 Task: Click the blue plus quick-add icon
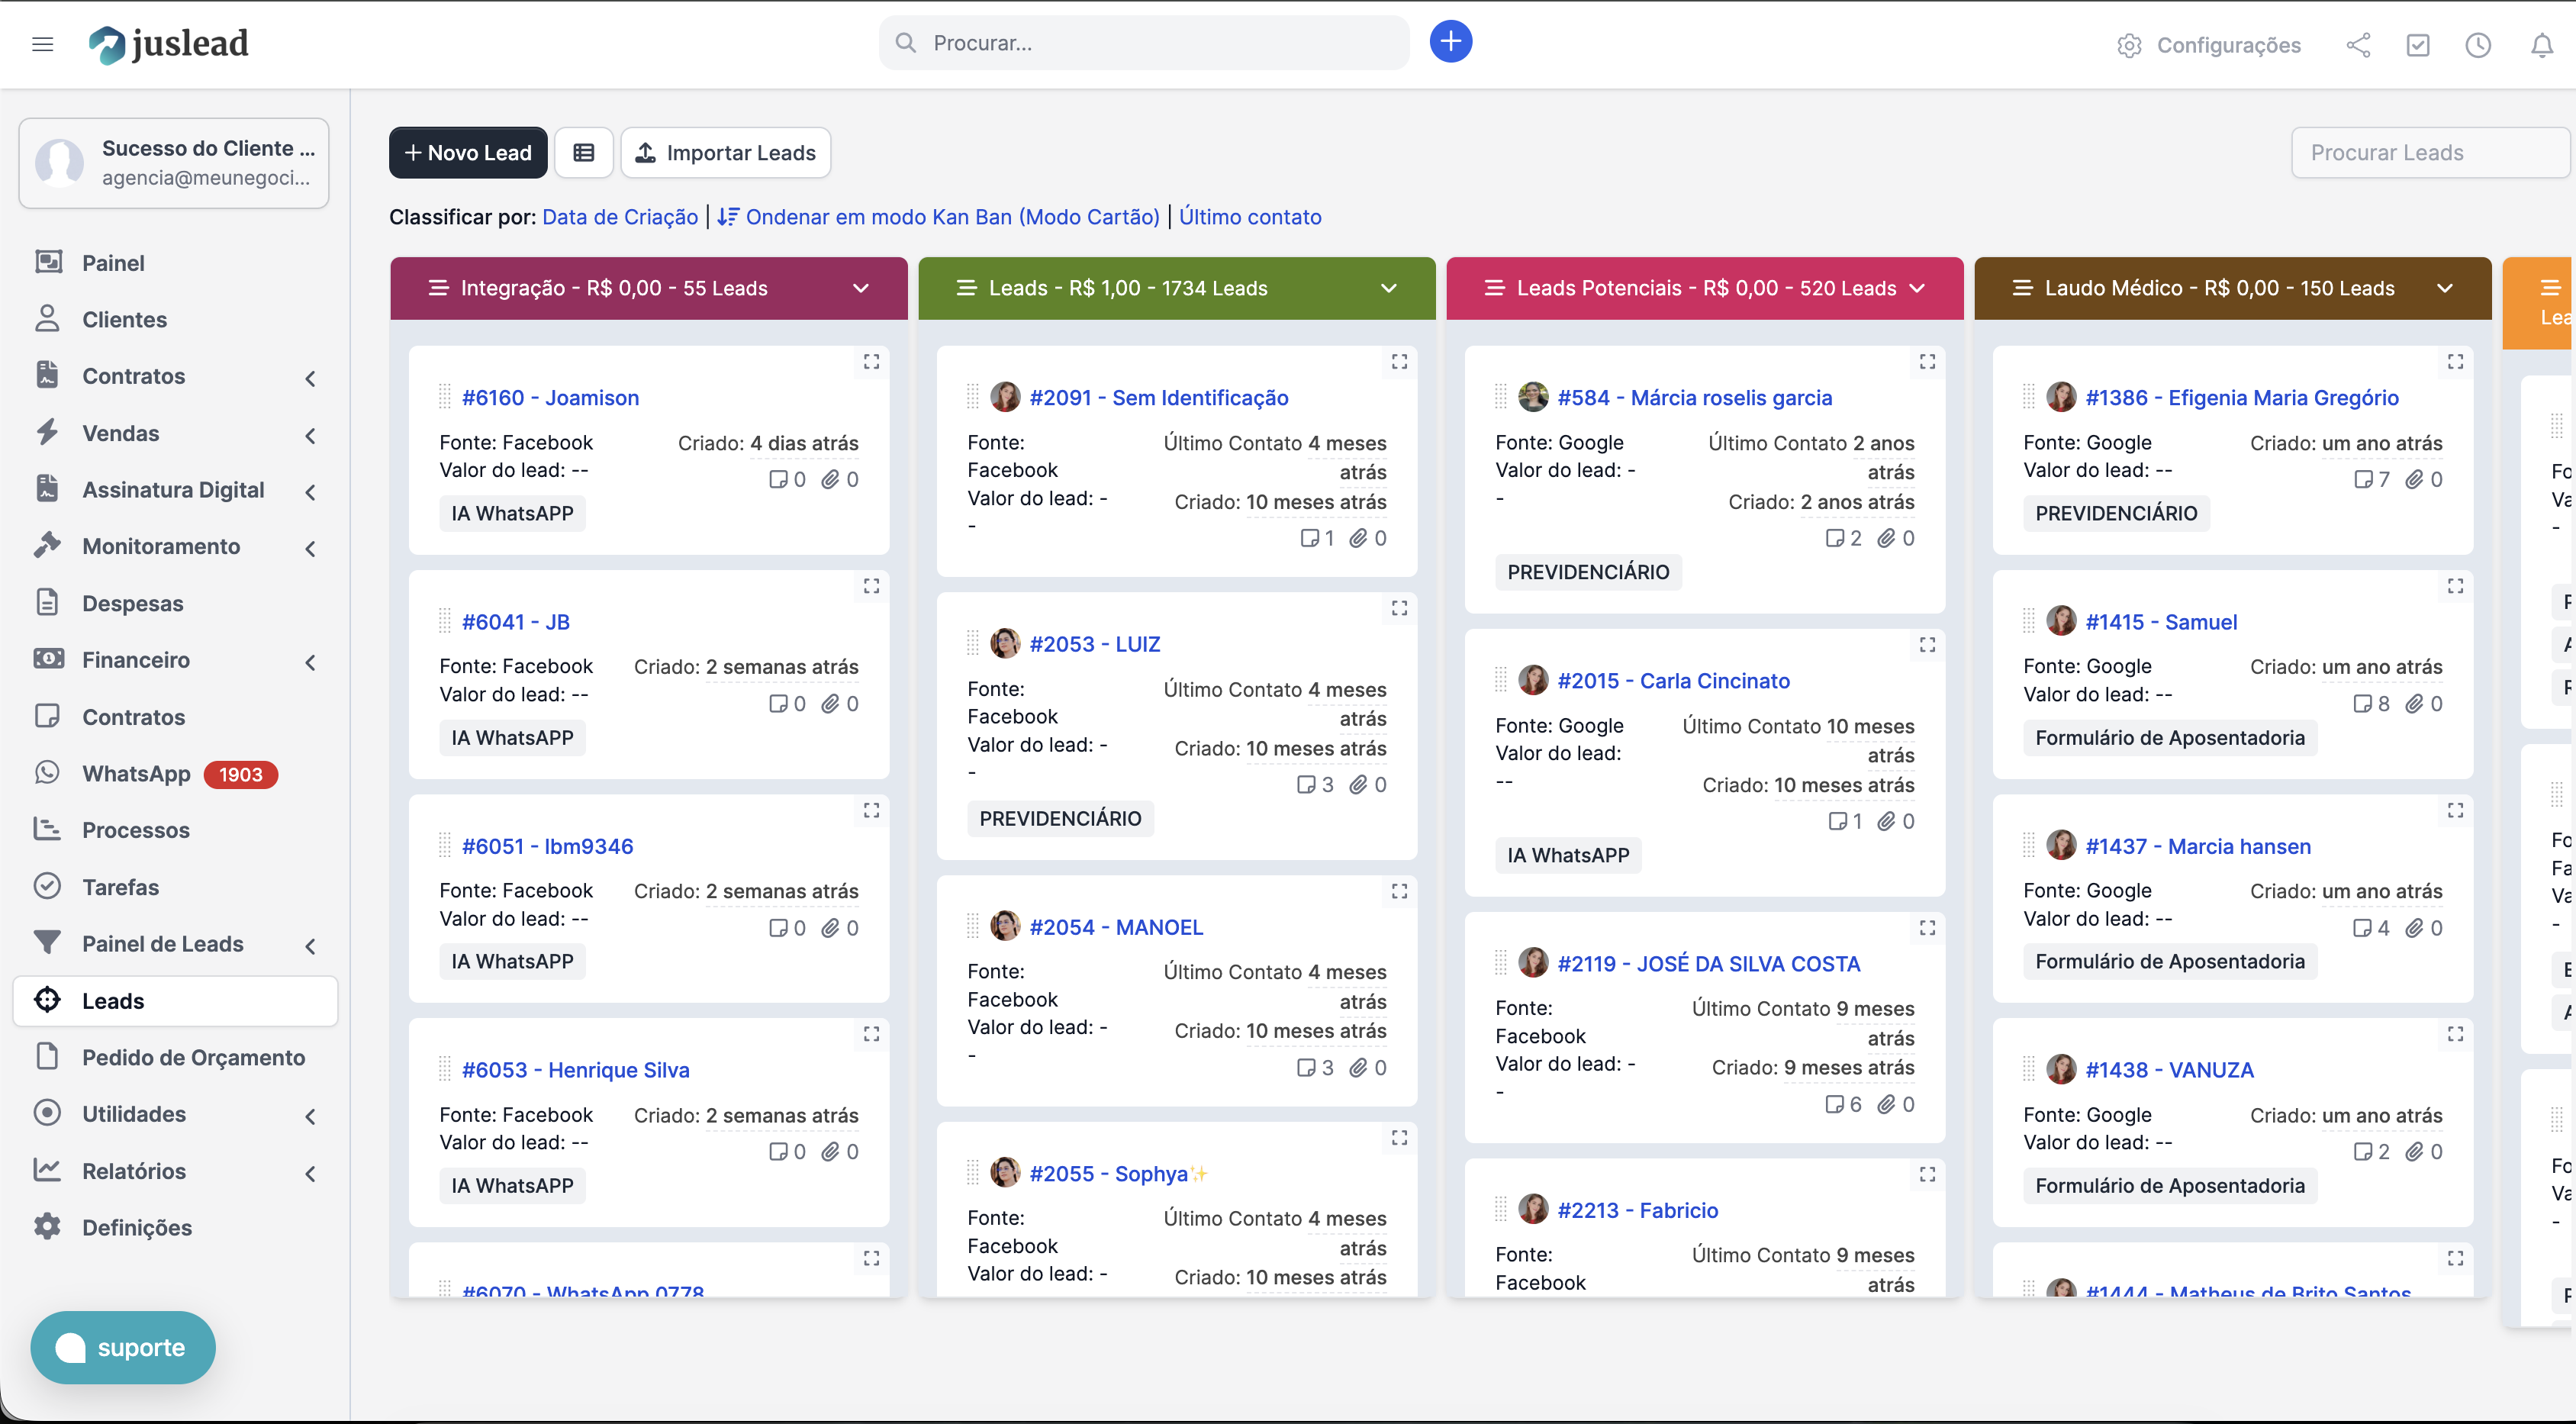[x=1450, y=42]
